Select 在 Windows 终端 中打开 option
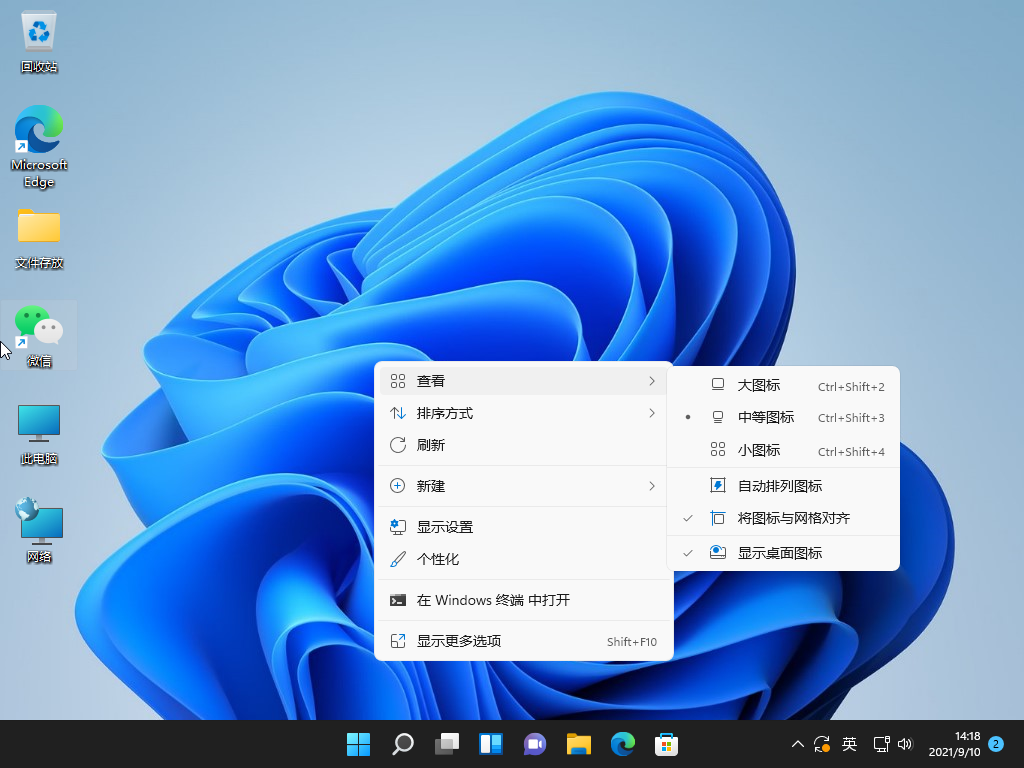 (470, 601)
